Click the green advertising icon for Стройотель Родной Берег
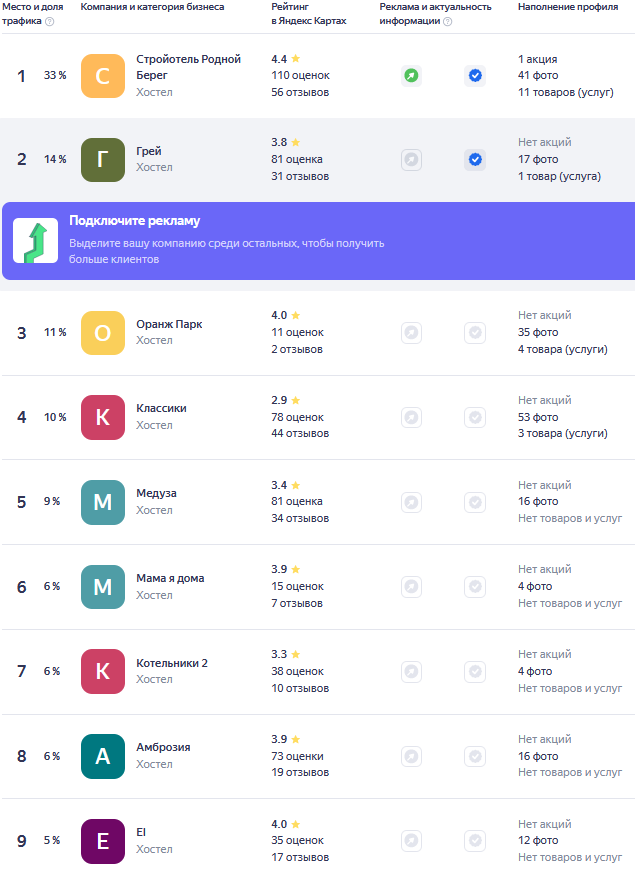The width and height of the screenshot is (635, 875). pyautogui.click(x=411, y=75)
